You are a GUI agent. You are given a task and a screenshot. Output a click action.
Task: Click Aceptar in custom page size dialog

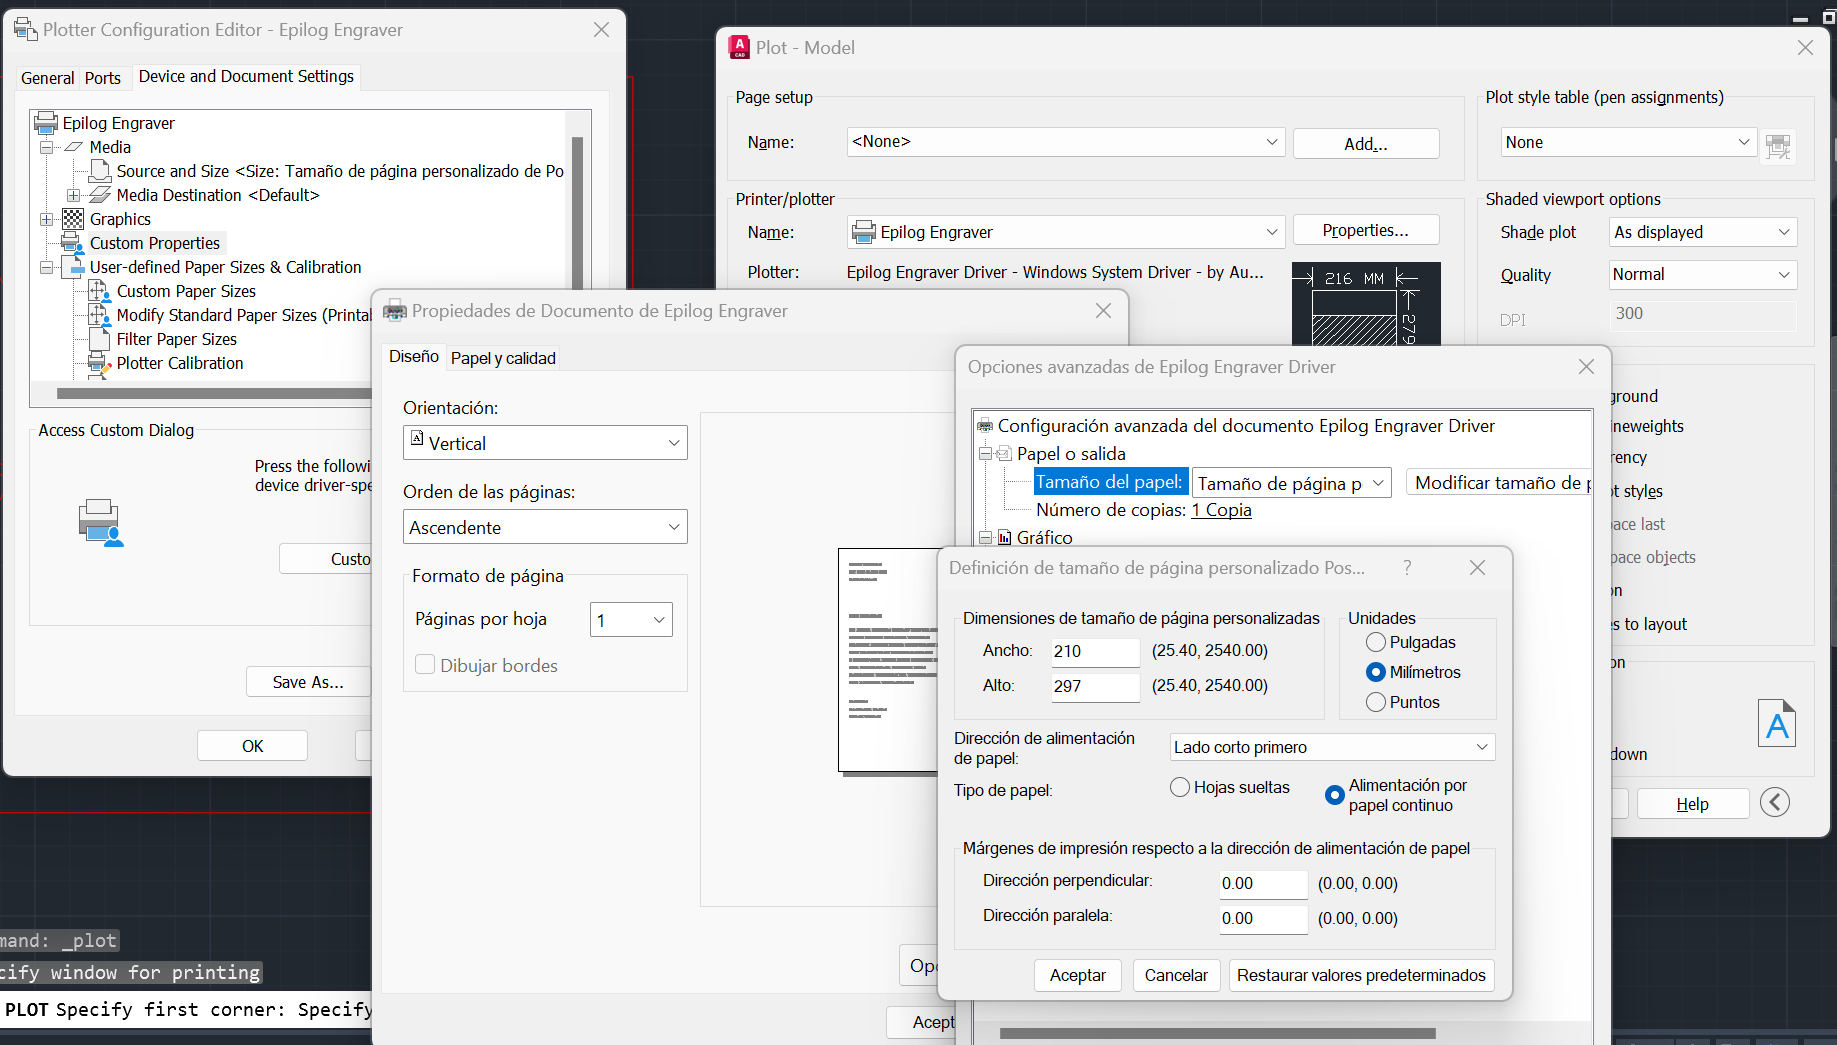[x=1078, y=975]
